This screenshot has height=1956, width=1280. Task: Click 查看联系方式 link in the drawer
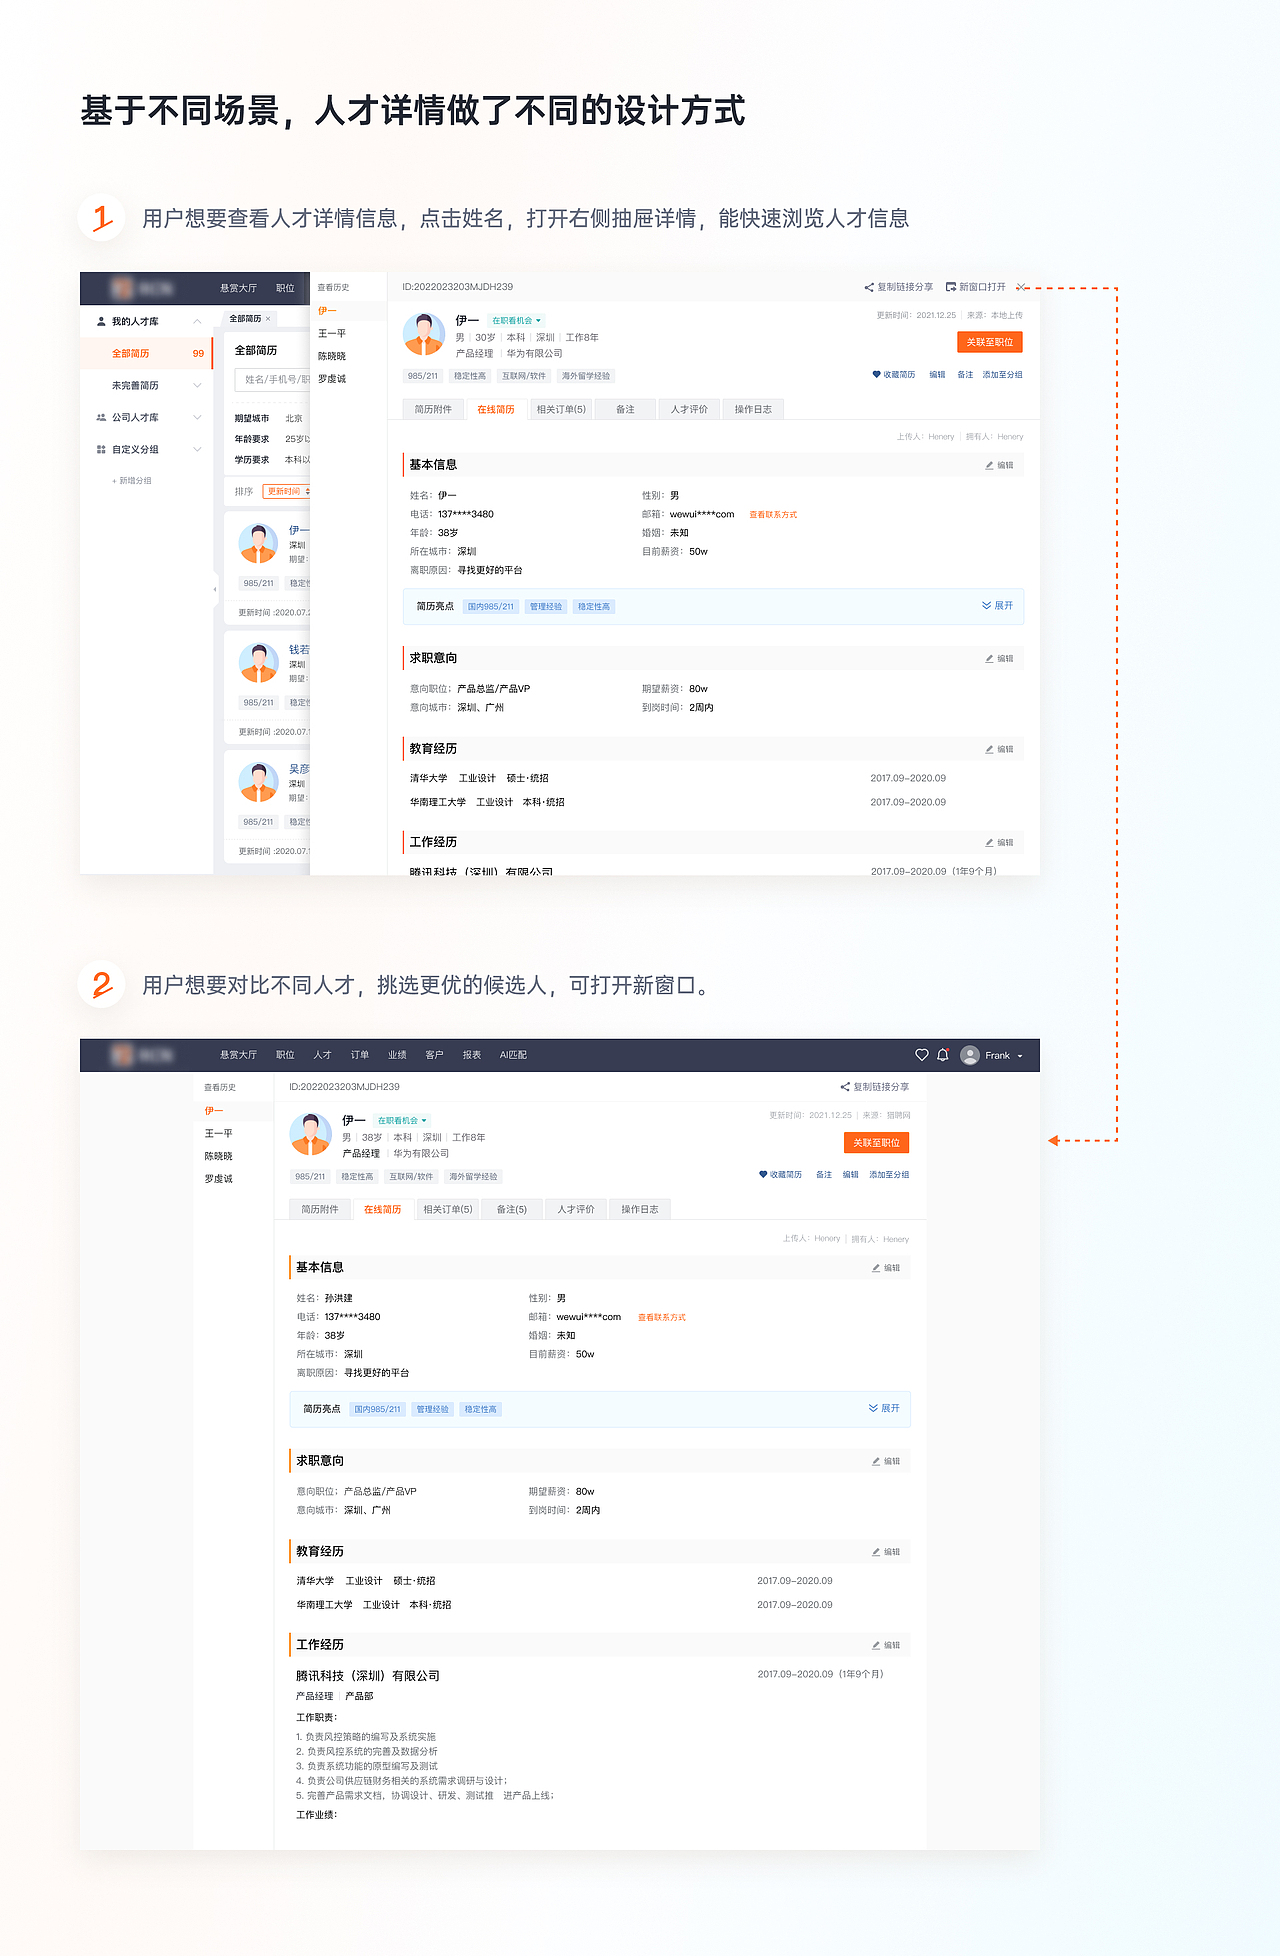tap(773, 515)
